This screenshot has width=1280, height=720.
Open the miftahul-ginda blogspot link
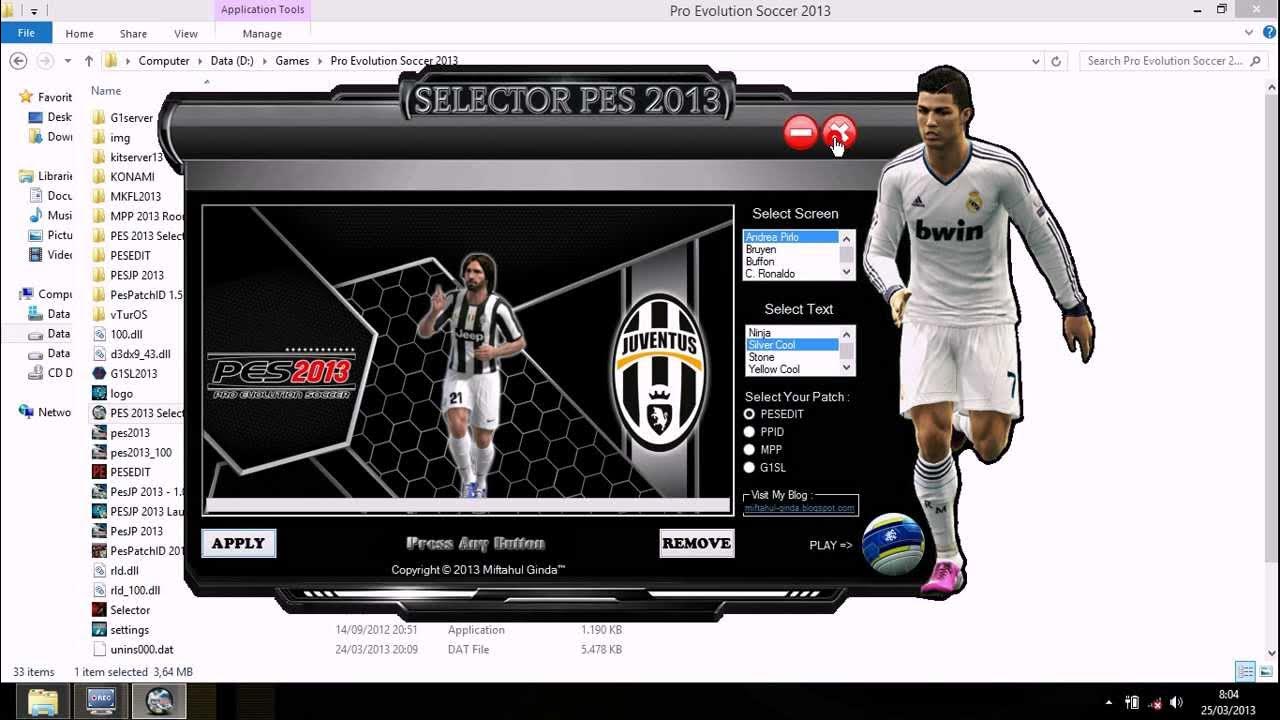click(800, 508)
